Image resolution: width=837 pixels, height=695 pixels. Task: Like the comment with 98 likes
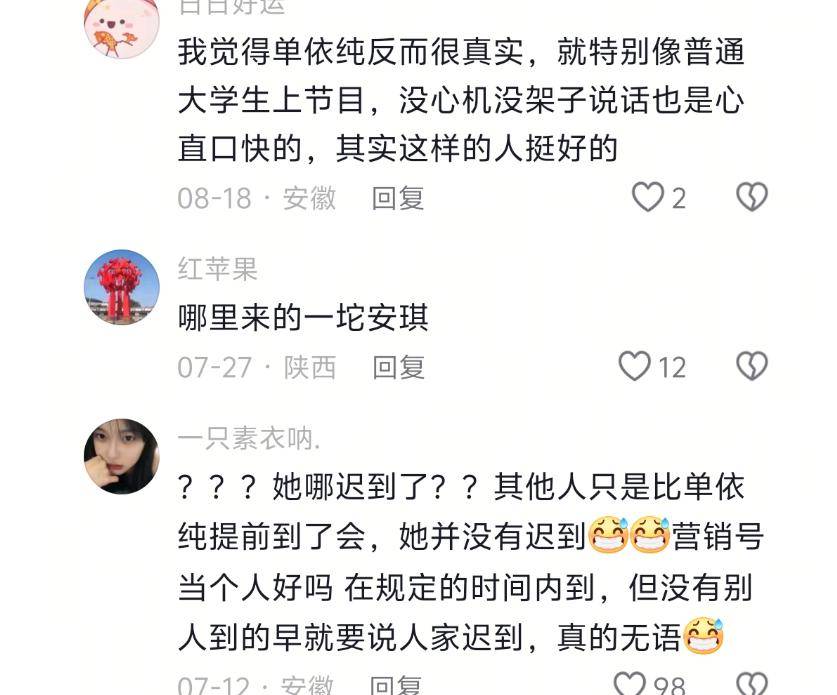(630, 683)
